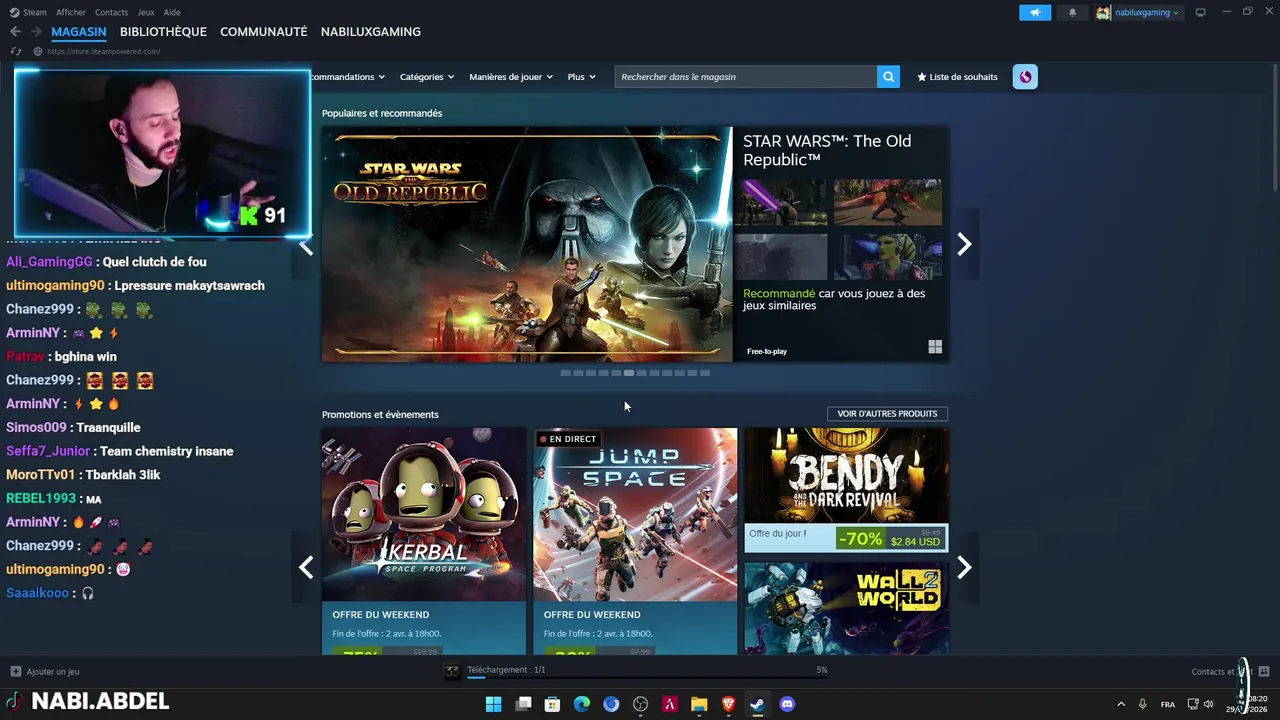1280x720 pixels.
Task: Expand the Recommandations dropdown
Action: pyautogui.click(x=350, y=77)
